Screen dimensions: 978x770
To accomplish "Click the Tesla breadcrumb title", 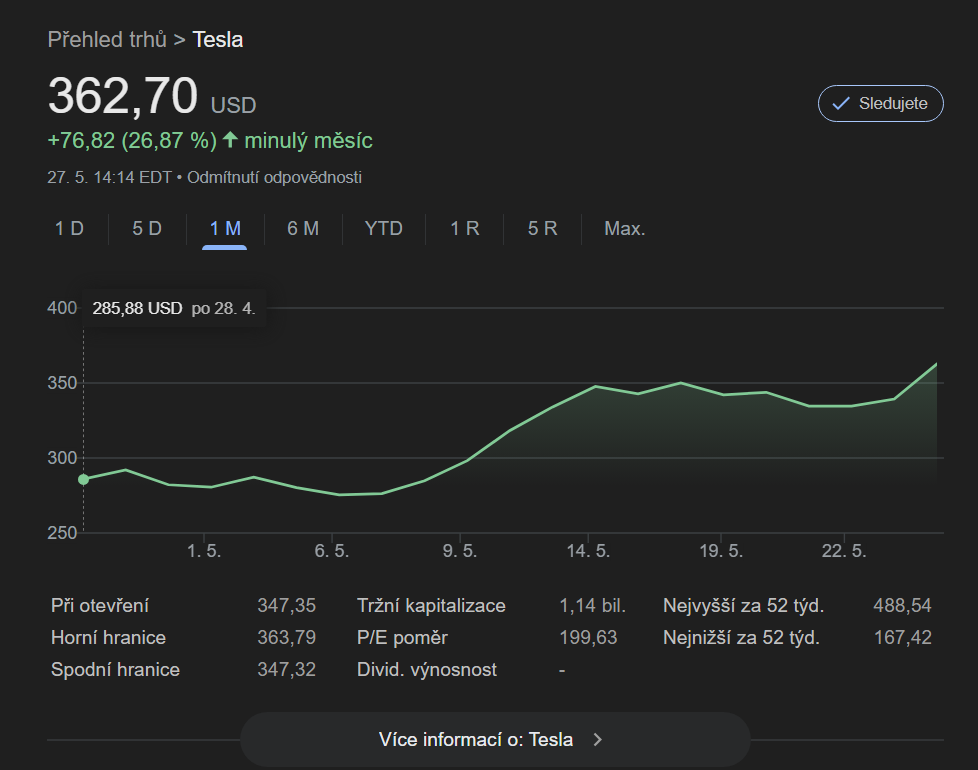I will point(218,40).
